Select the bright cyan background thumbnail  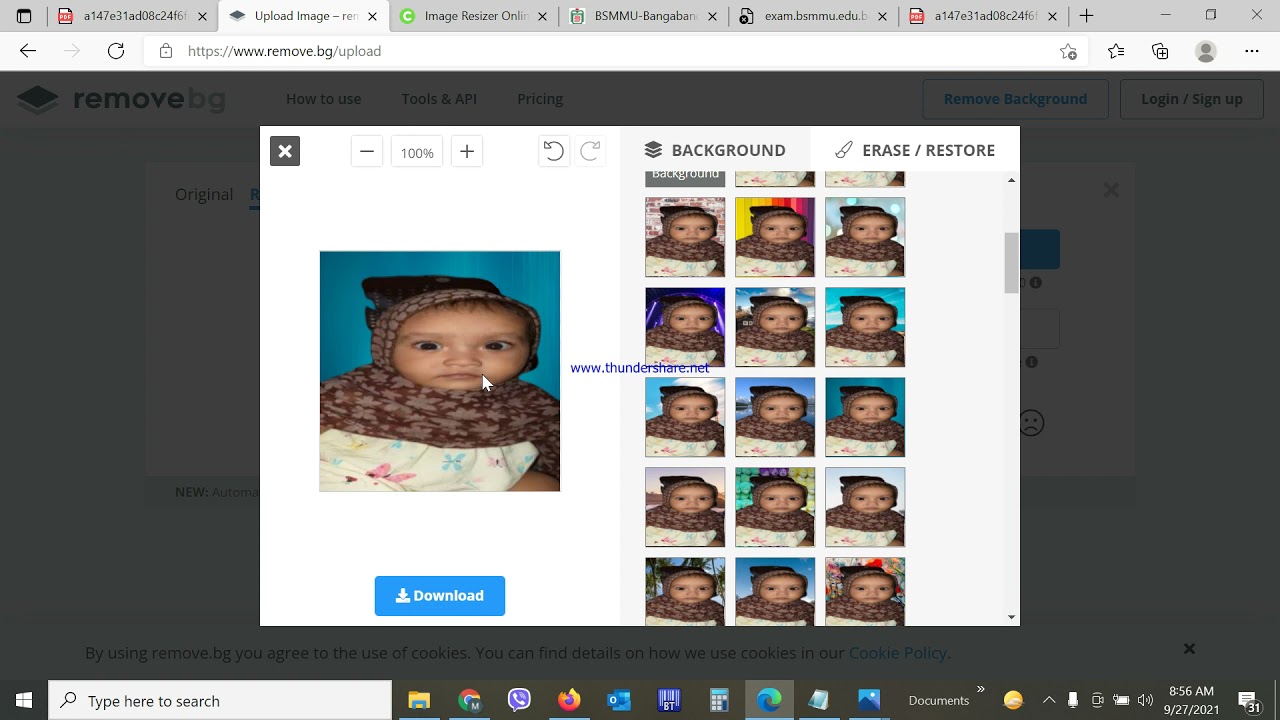click(x=865, y=327)
